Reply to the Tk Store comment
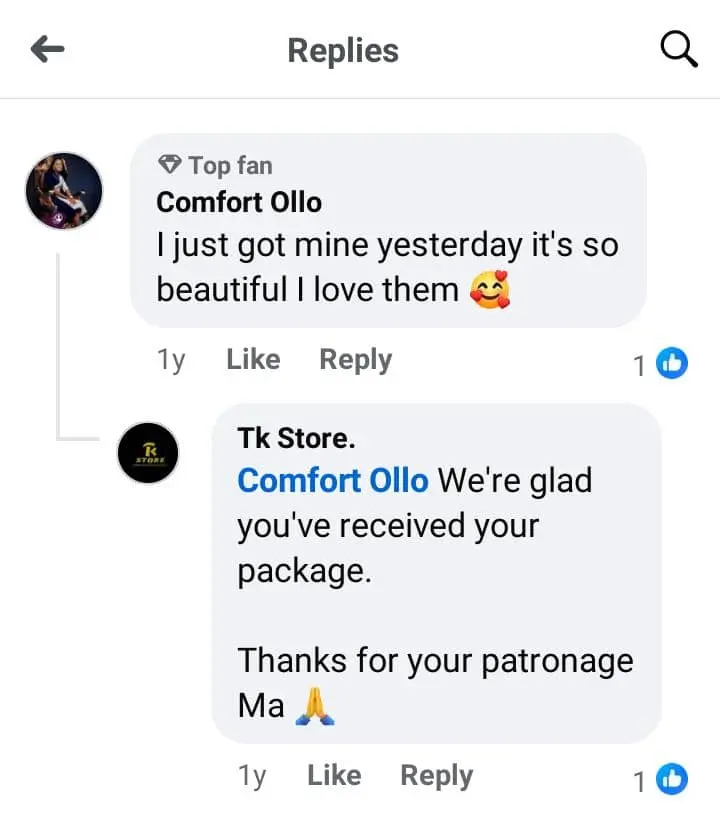The image size is (720, 820). tap(436, 776)
